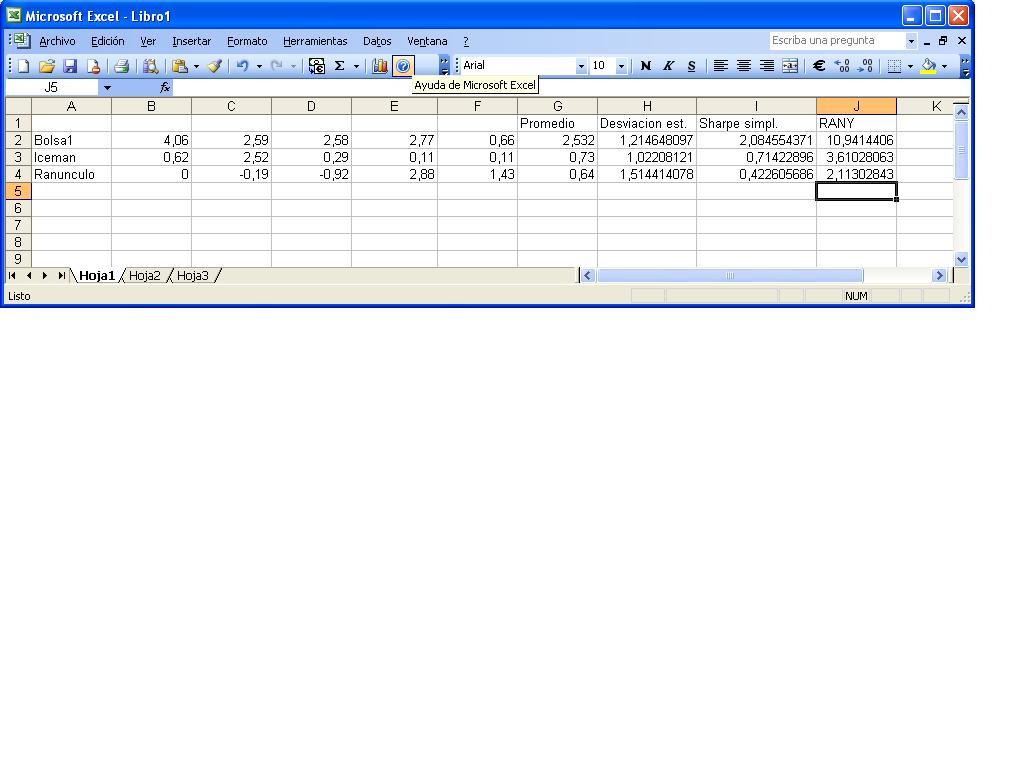
Task: Open the question box dropdown arrow
Action: 911,40
